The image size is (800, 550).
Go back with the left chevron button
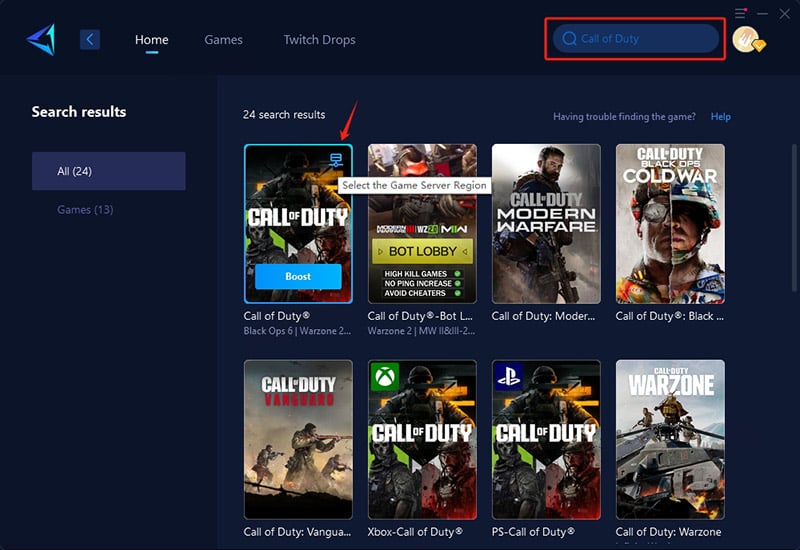click(x=90, y=39)
